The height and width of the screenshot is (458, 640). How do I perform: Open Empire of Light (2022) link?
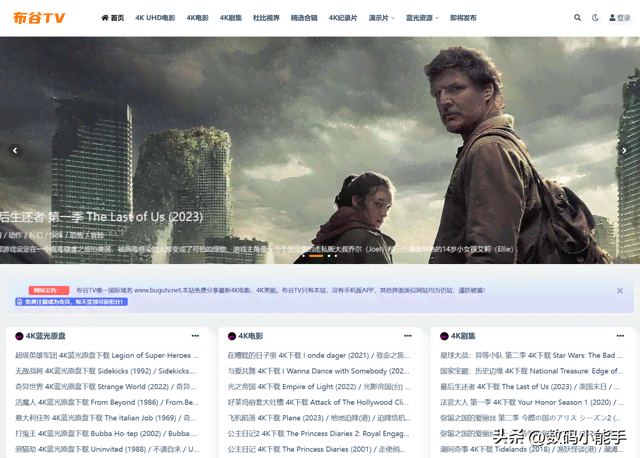pyautogui.click(x=319, y=387)
